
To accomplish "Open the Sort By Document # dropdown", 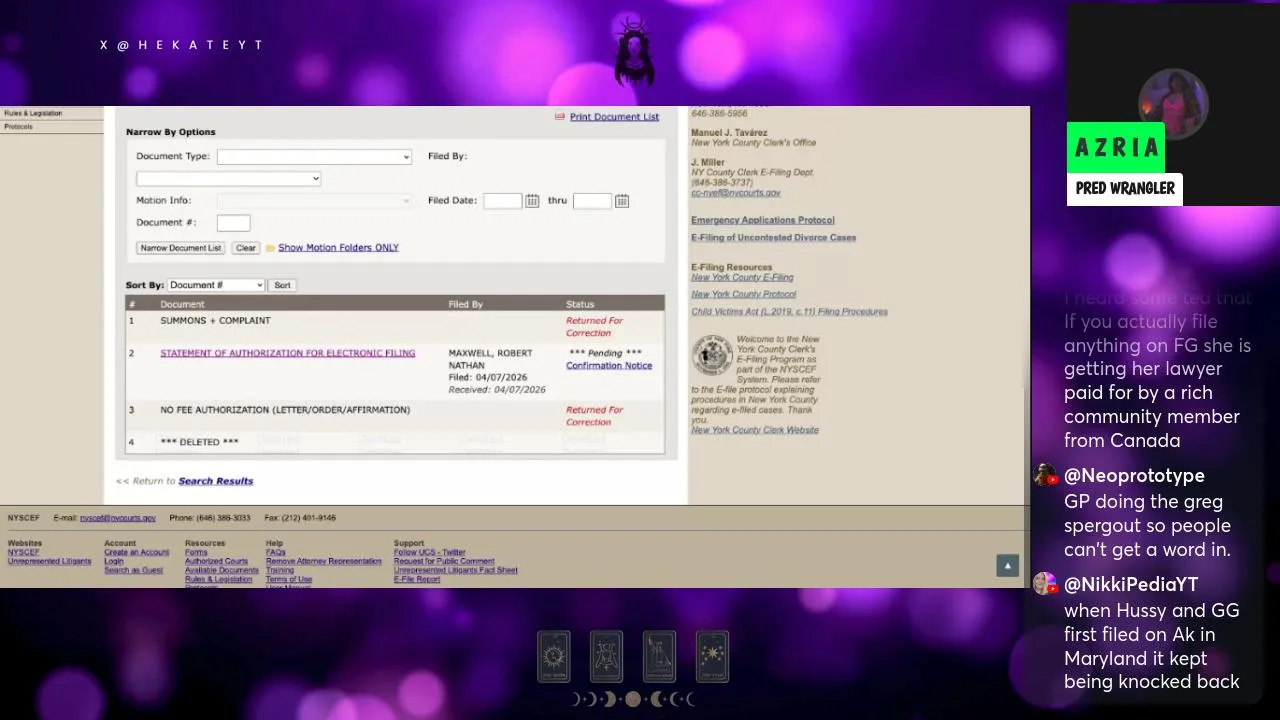I will pos(216,285).
